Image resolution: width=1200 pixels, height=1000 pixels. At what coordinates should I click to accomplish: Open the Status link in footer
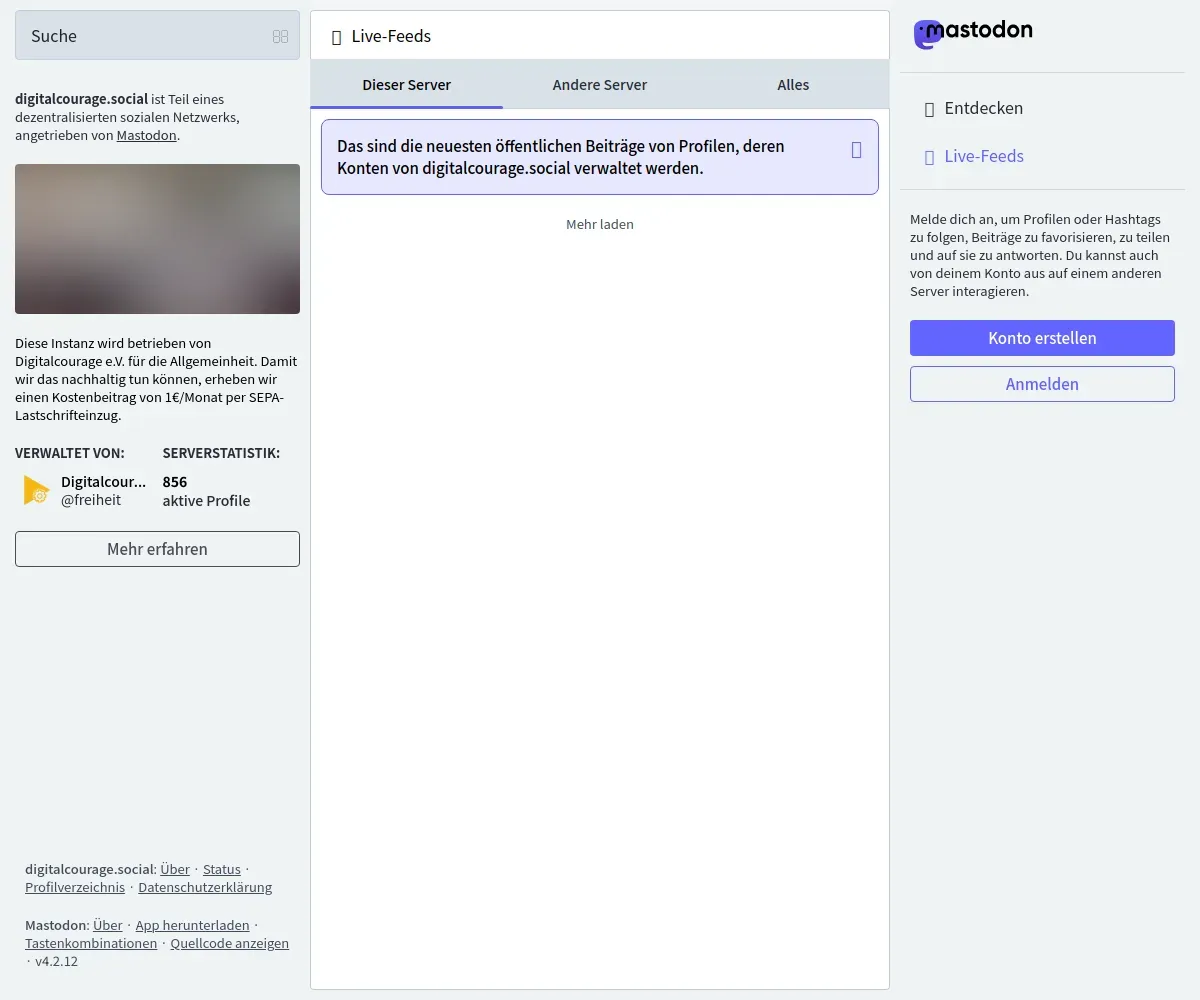click(222, 869)
